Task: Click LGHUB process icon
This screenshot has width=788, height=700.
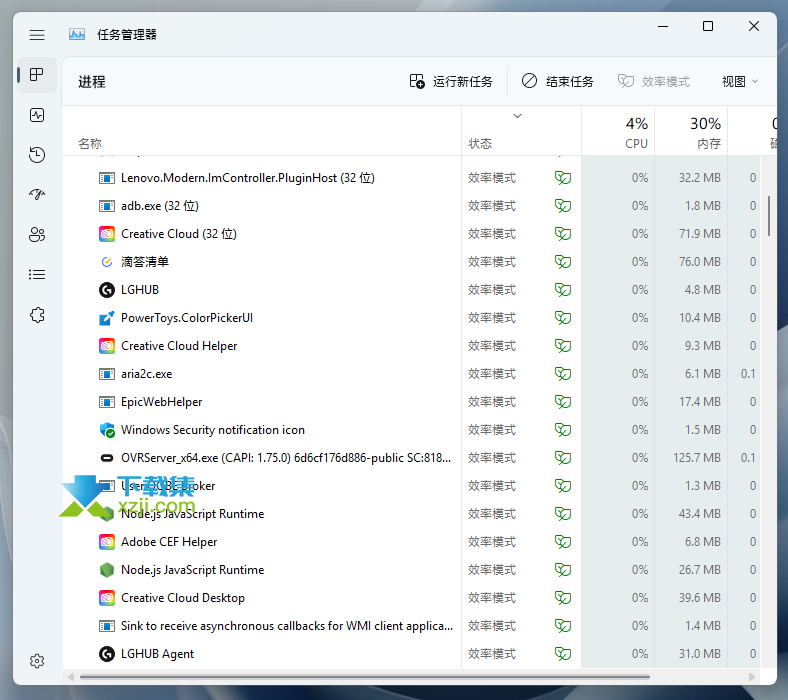Action: [x=107, y=290]
